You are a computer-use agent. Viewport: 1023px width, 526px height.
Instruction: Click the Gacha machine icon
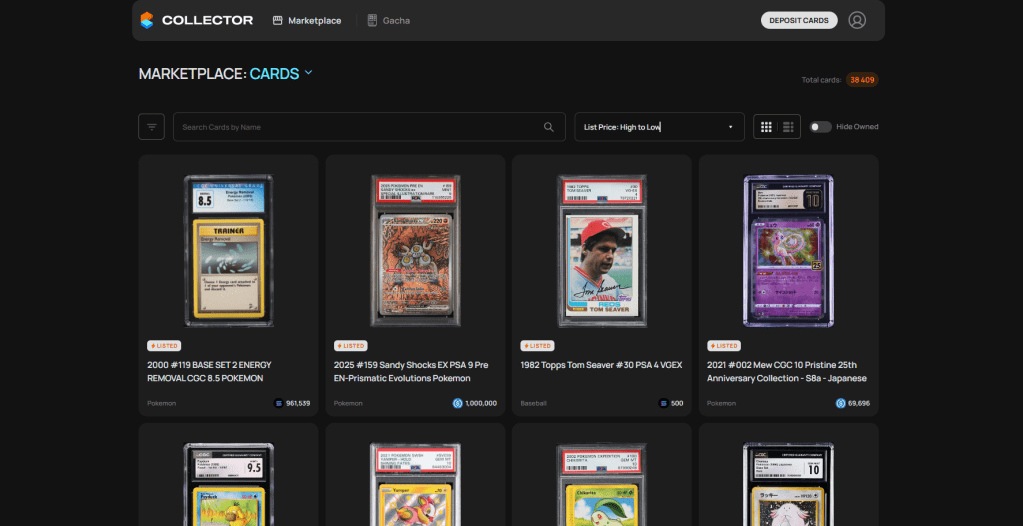point(372,20)
